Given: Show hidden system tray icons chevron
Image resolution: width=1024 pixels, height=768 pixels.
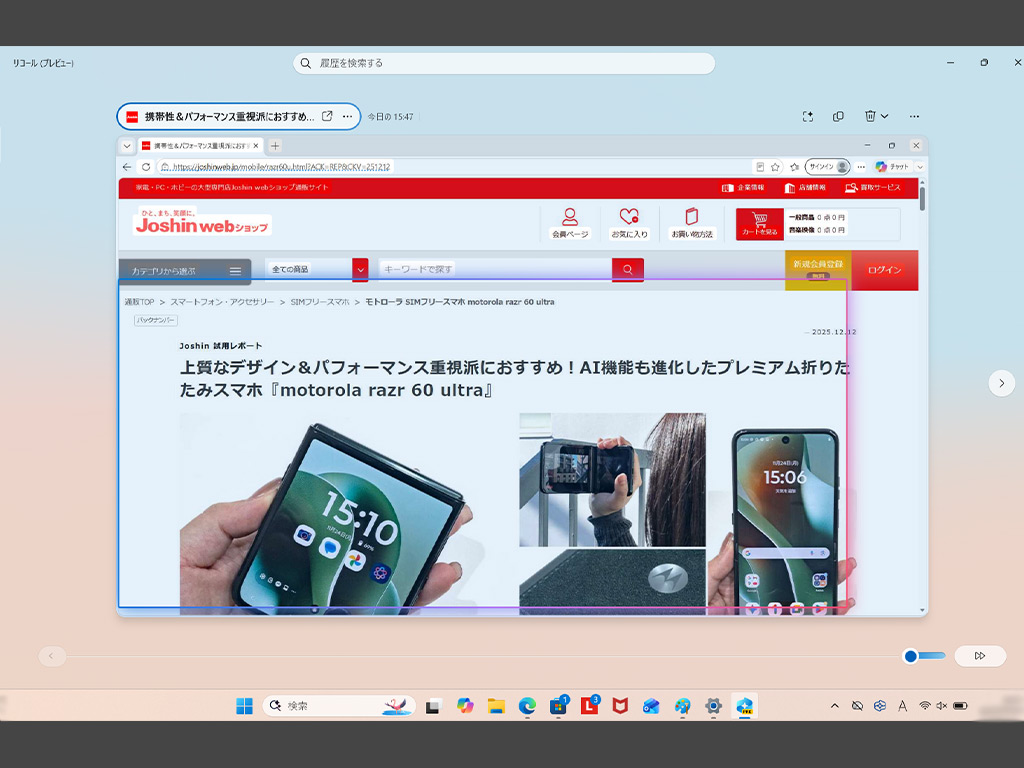Looking at the screenshot, I should 835,706.
